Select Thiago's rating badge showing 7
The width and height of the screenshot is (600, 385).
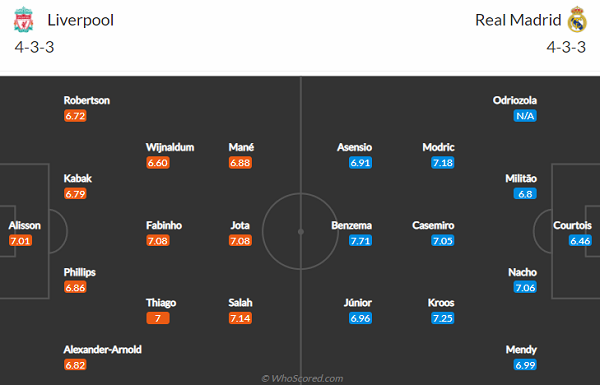pos(158,318)
